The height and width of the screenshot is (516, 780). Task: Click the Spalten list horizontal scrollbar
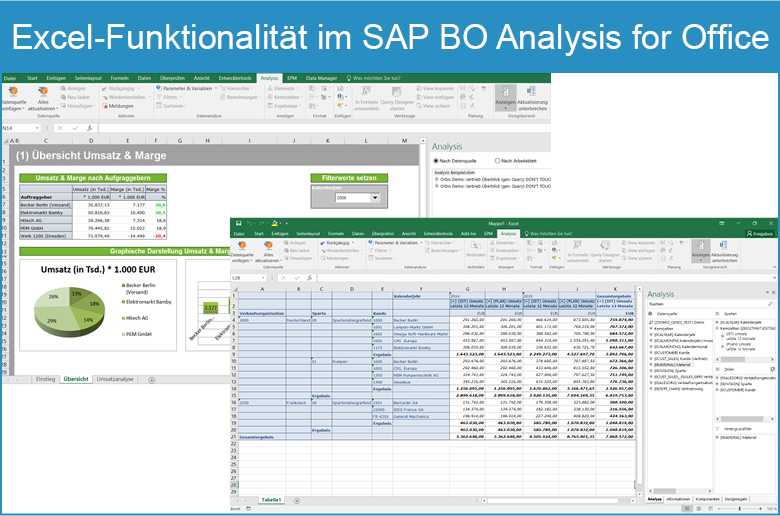coord(745,359)
